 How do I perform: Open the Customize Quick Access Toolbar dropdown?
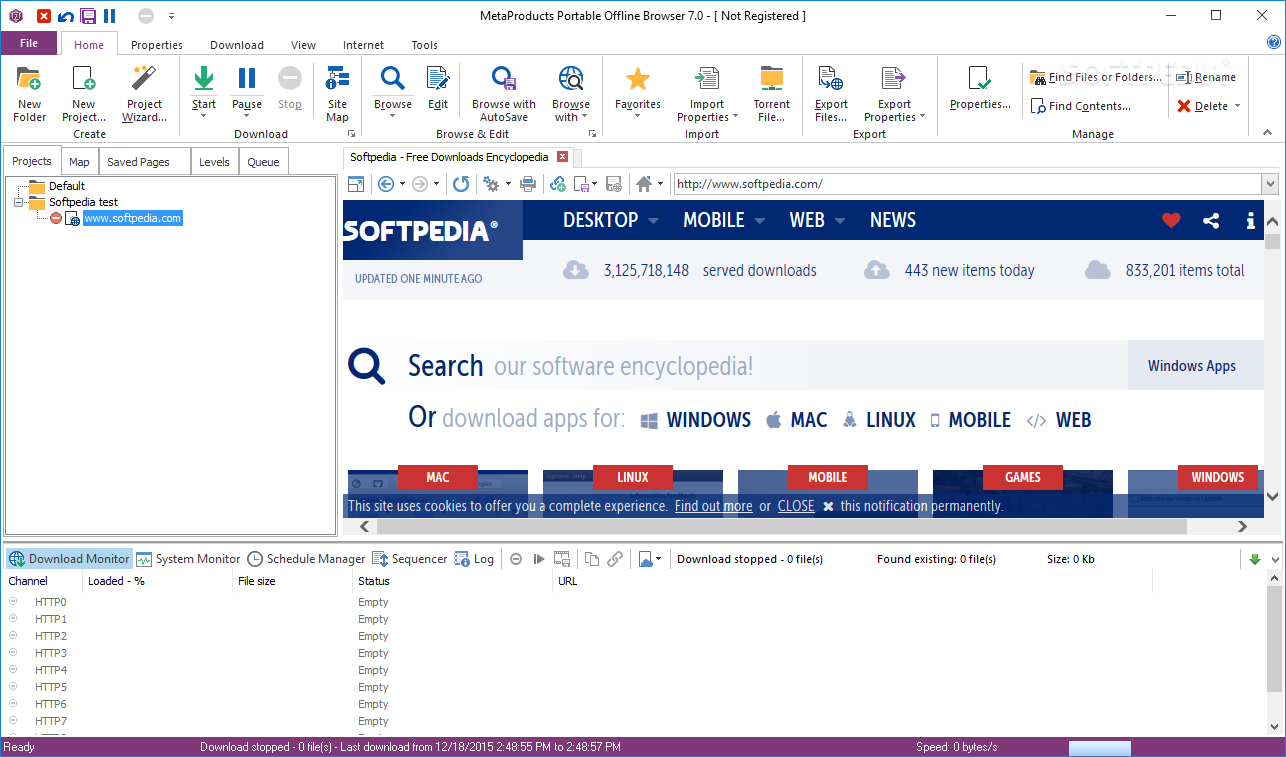coord(171,16)
